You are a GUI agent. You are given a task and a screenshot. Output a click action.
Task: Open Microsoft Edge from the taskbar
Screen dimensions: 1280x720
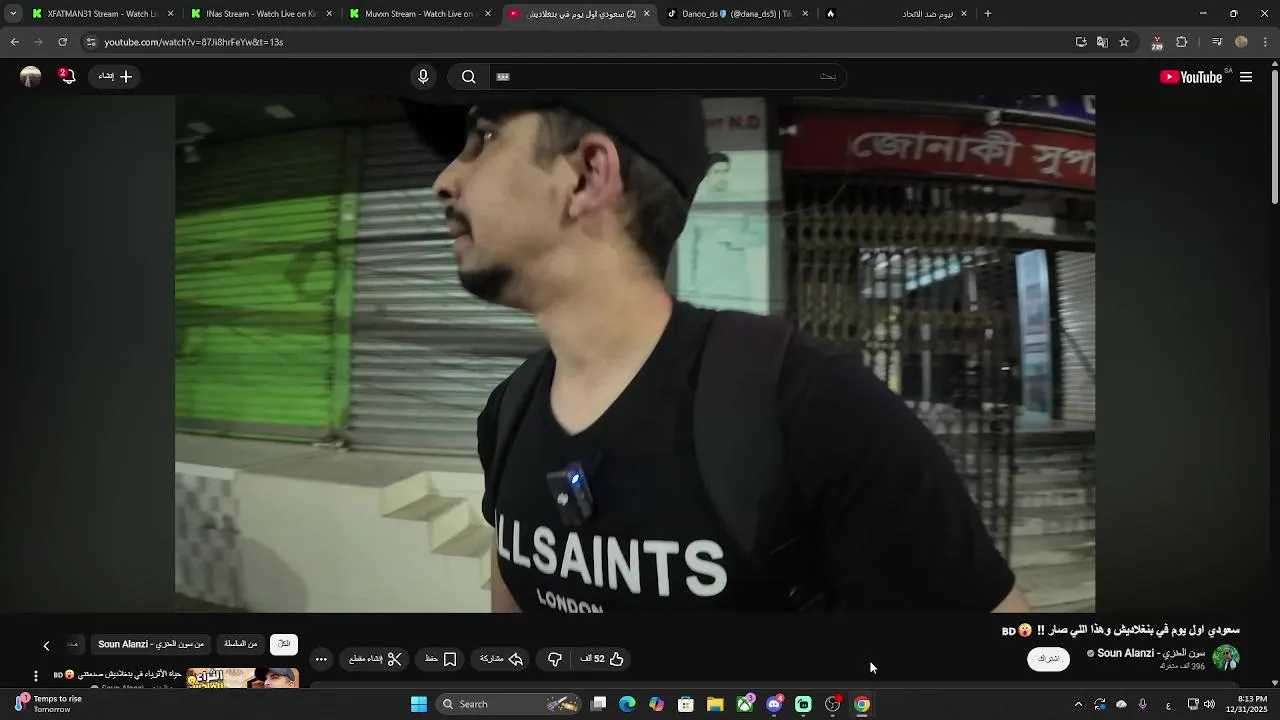(627, 704)
